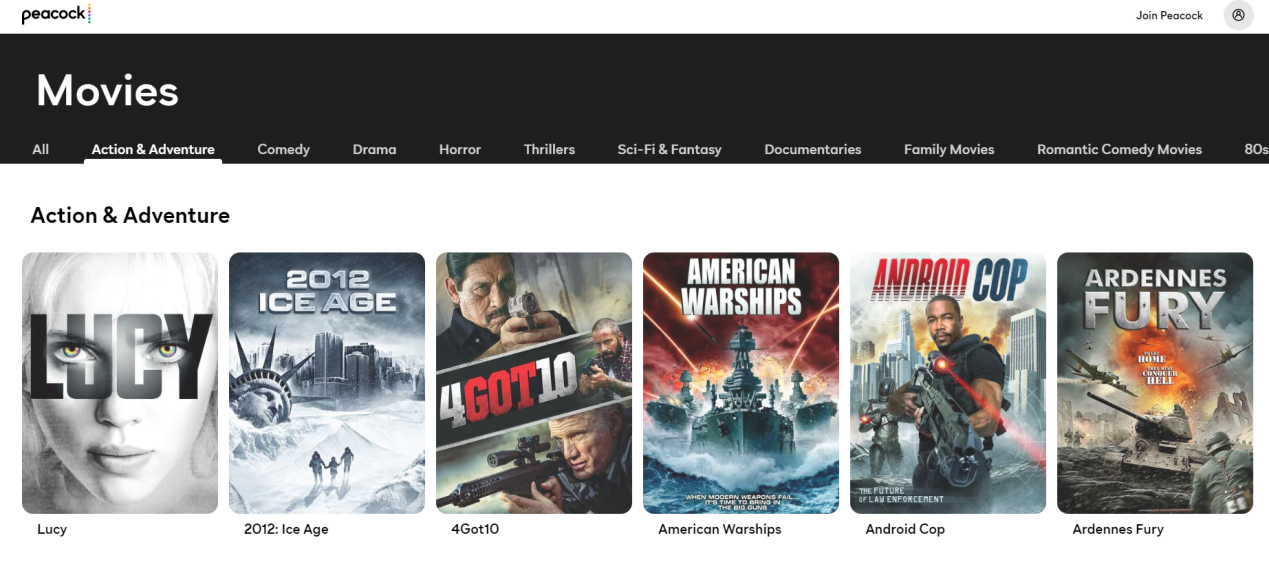Image resolution: width=1269 pixels, height=562 pixels.
Task: Switch to the Drama tab
Action: tap(374, 149)
